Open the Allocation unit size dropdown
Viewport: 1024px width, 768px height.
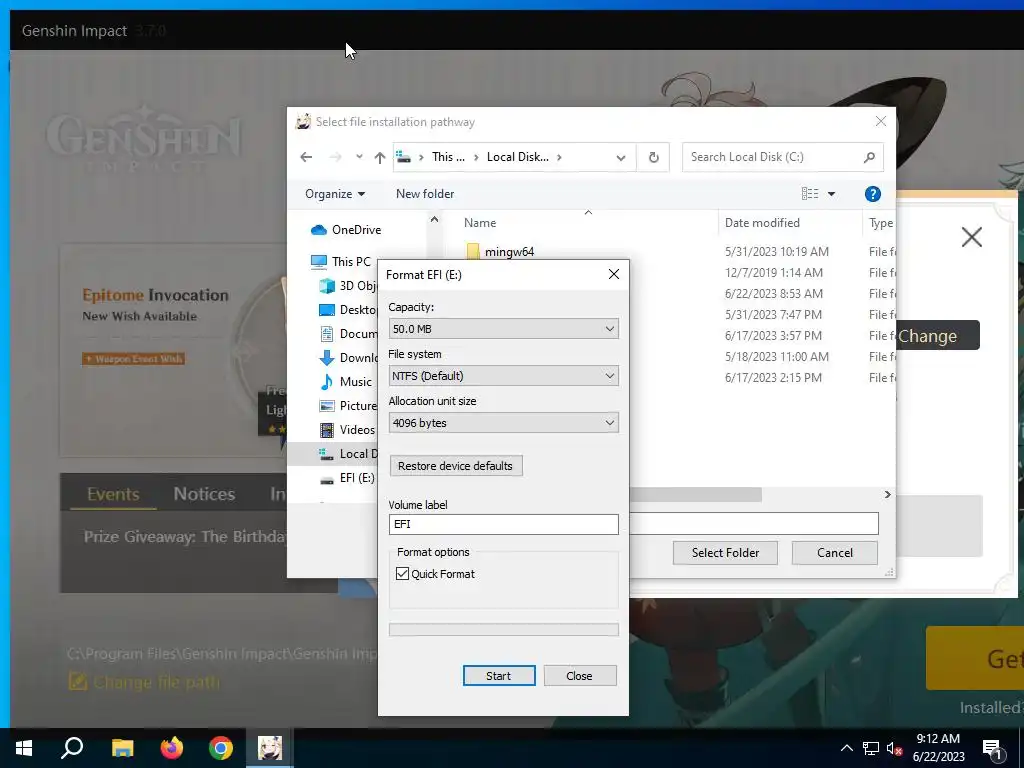pos(504,423)
